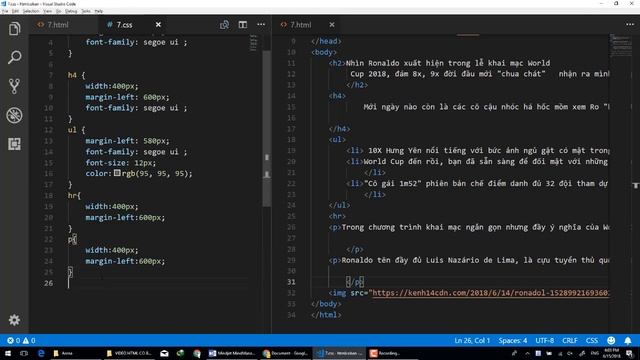Click the h4 selector in CSS
This screenshot has width=640, height=360.
72,75
